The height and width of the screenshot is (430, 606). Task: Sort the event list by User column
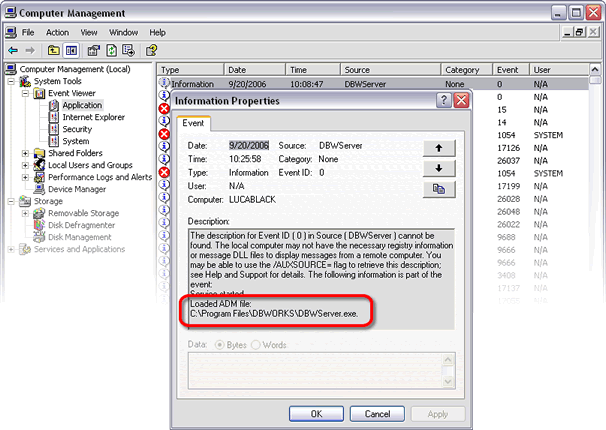pyautogui.click(x=559, y=70)
